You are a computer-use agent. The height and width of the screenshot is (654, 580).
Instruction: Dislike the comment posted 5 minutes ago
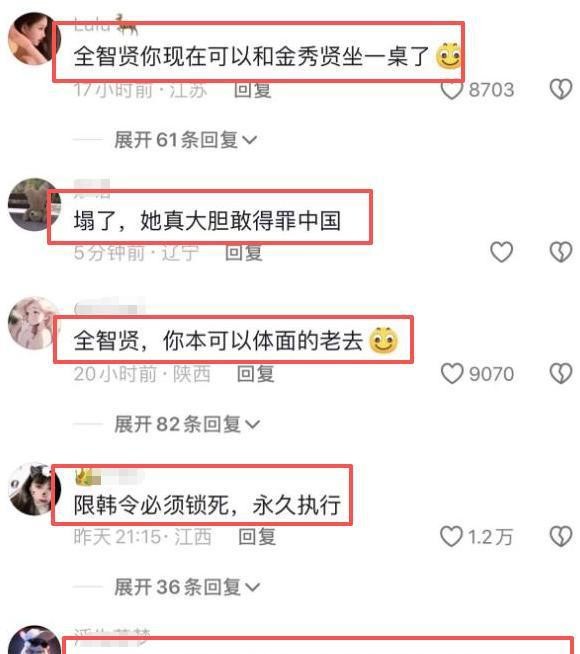click(560, 252)
